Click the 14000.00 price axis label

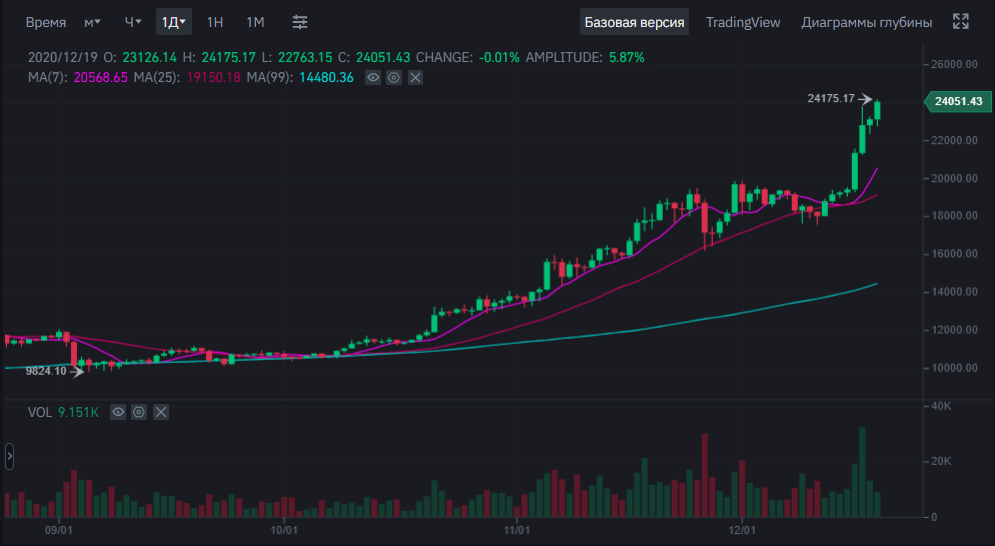click(954, 292)
